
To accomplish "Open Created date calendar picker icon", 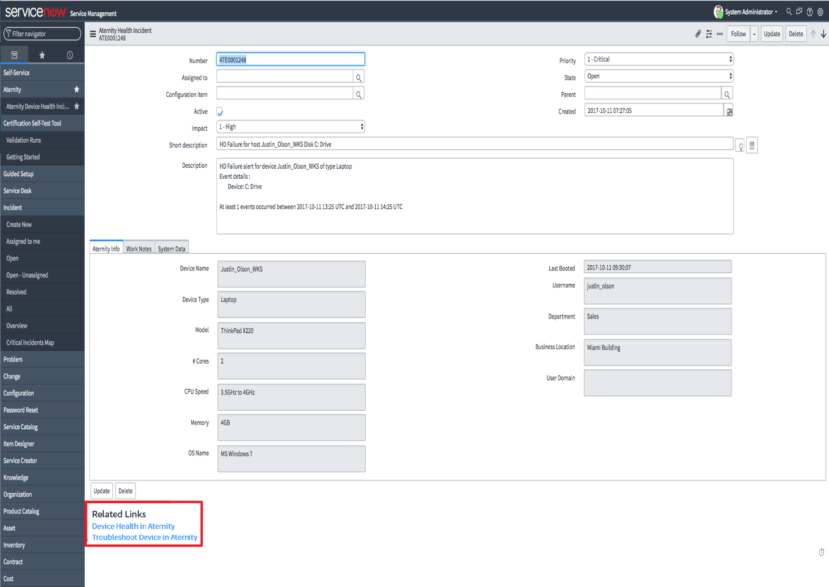I will tap(729, 111).
